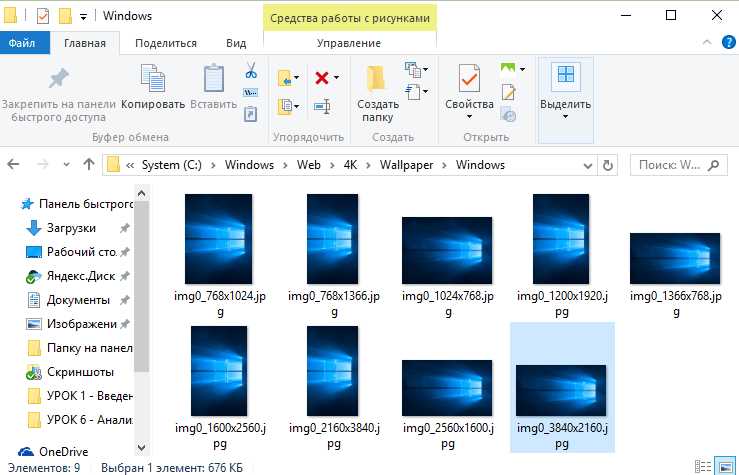
Task: Click the Copy icon in ribbon
Action: 153,78
